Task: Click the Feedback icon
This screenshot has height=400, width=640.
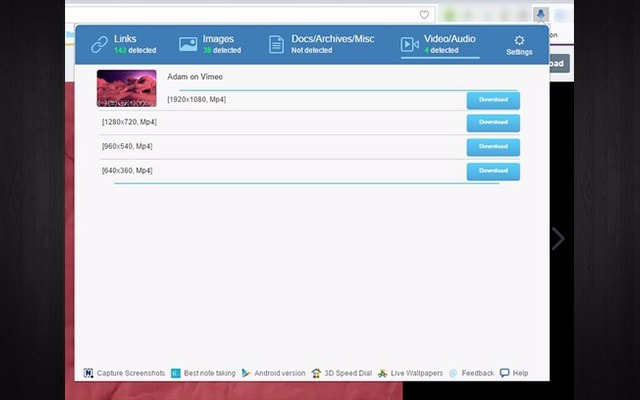Action: (453, 373)
